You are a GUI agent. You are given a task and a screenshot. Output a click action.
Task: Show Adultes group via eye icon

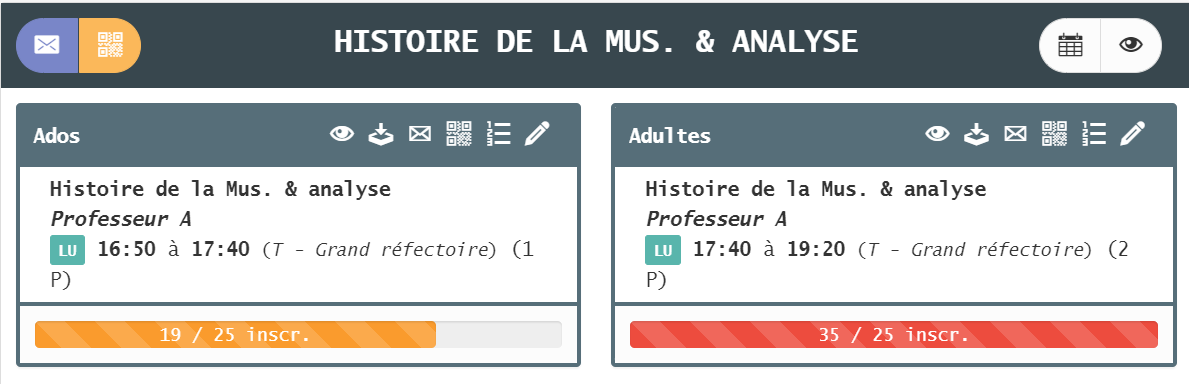[x=938, y=134]
